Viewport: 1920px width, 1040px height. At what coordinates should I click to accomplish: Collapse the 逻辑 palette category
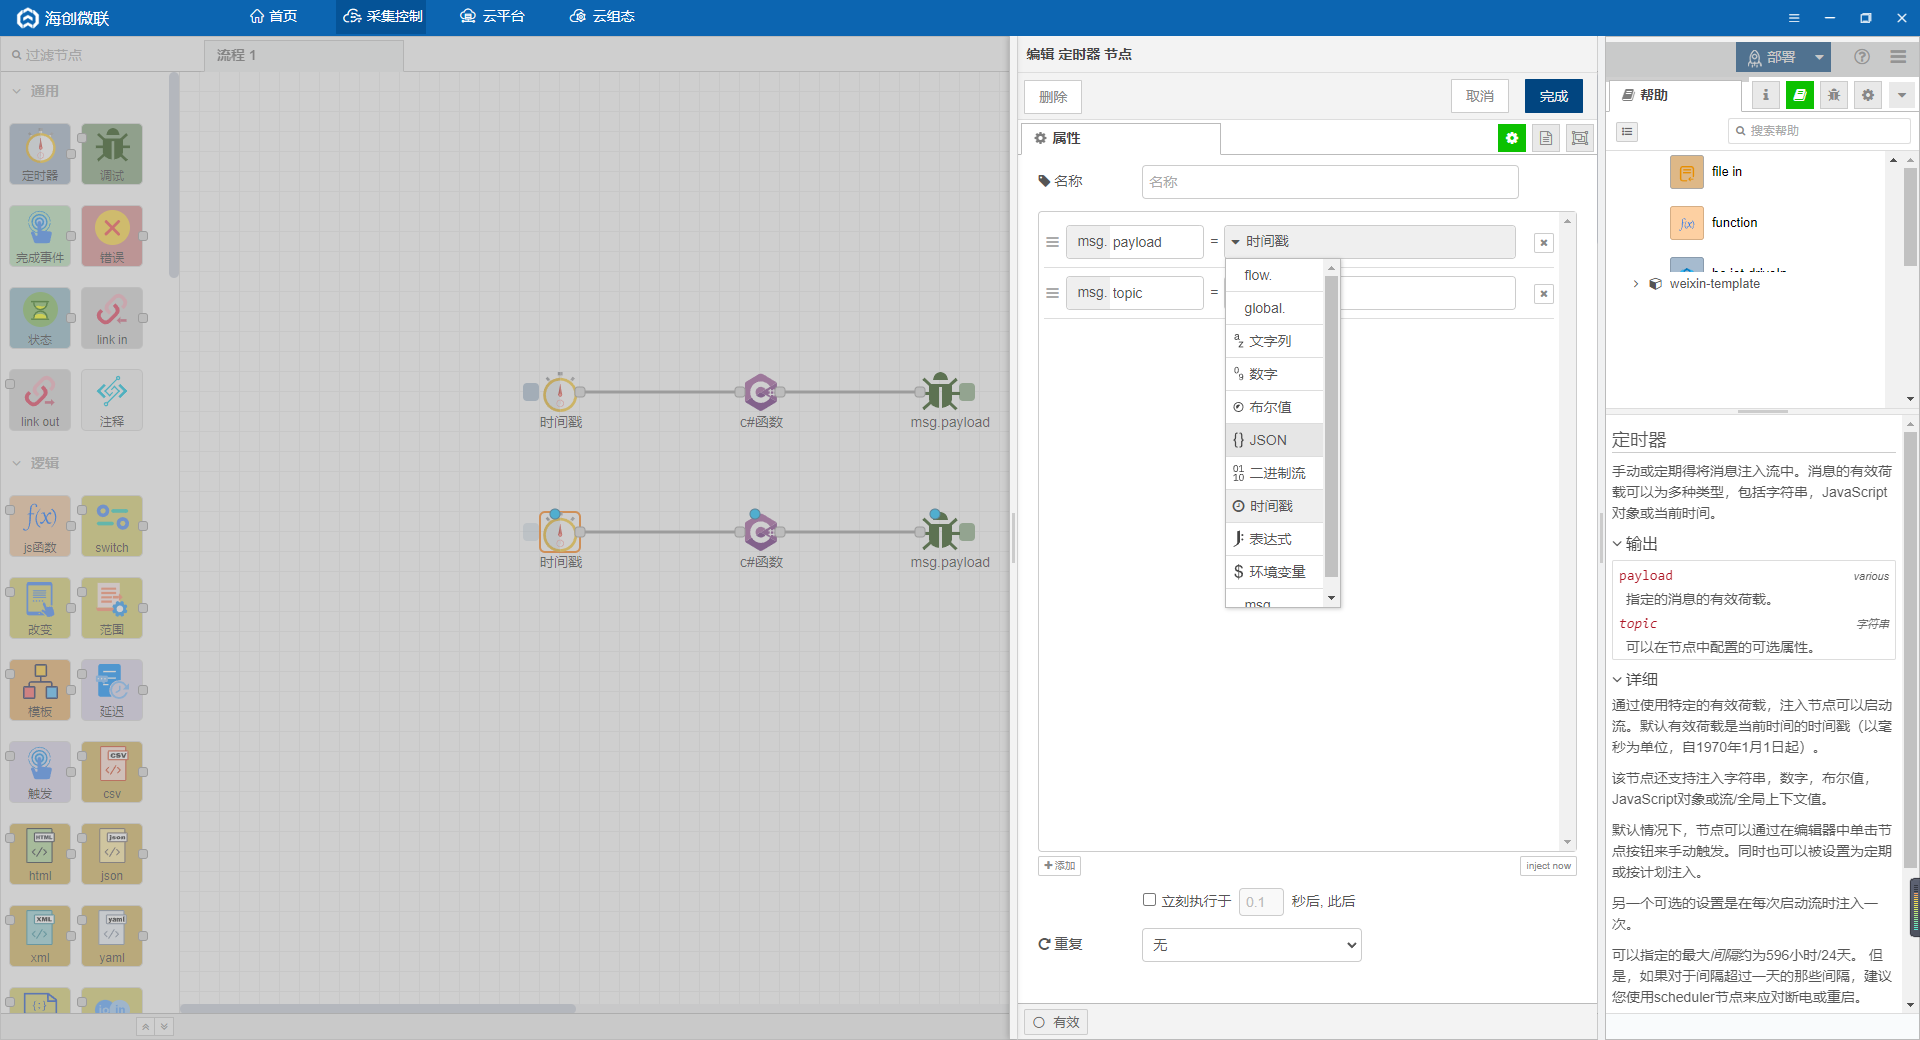tap(36, 463)
